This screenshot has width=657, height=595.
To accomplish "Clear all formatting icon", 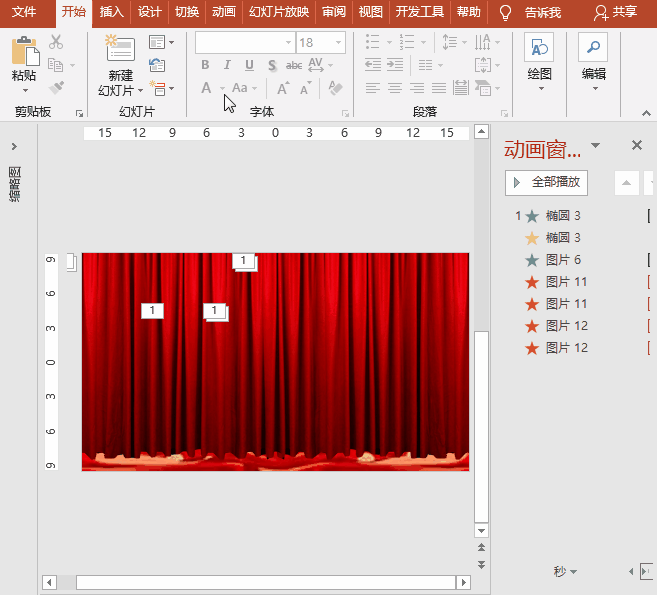I will pyautogui.click(x=336, y=88).
